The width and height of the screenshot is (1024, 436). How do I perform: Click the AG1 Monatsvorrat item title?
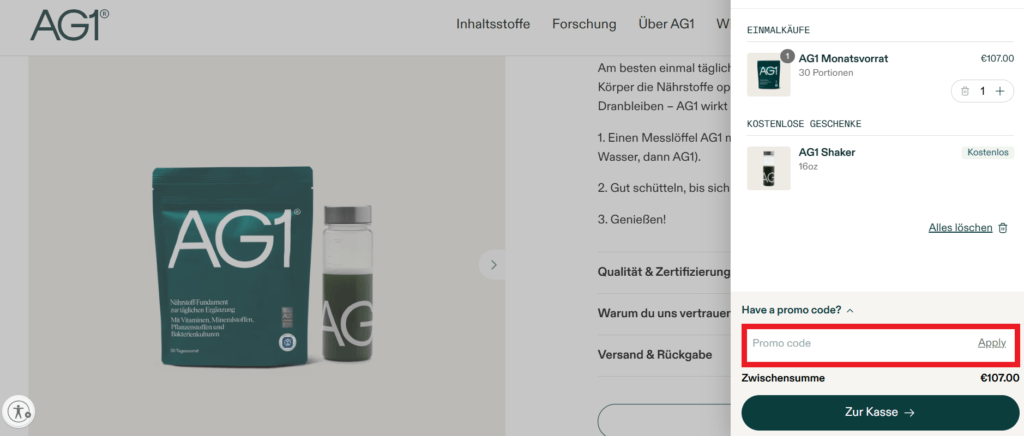pyautogui.click(x=843, y=59)
